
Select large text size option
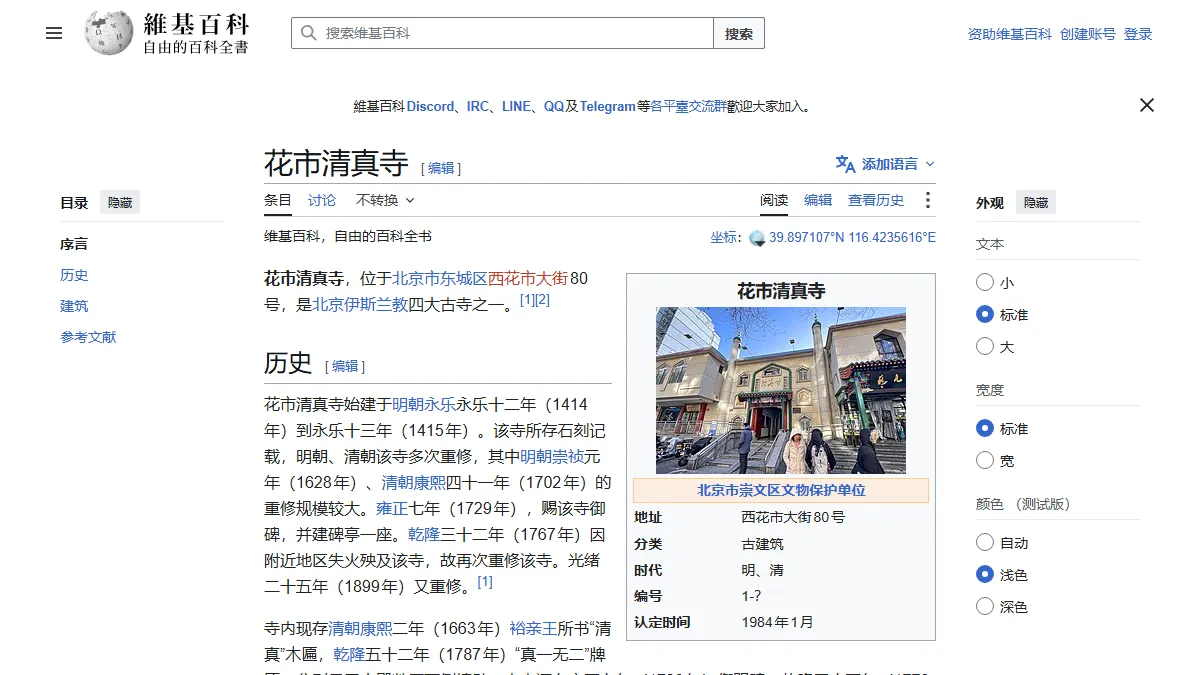point(985,346)
